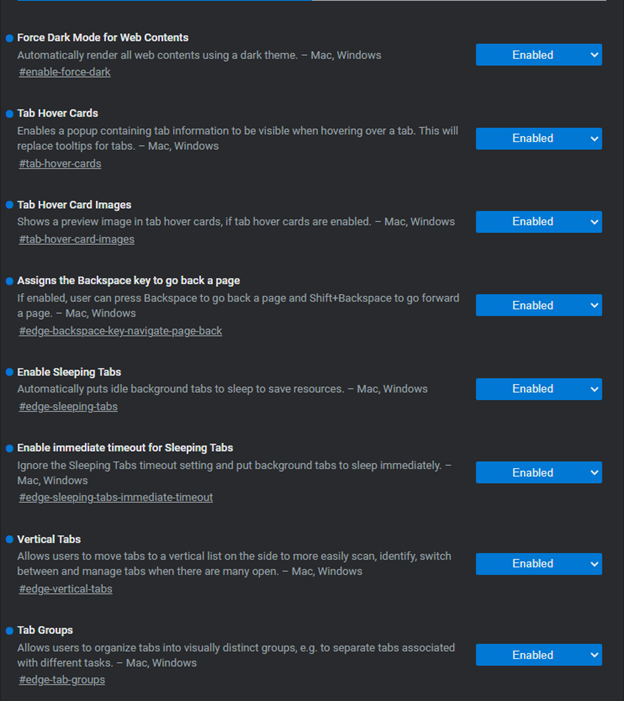Click blue dot beside Enable Sleeping Tabs
624x701 pixels.
tap(9, 372)
